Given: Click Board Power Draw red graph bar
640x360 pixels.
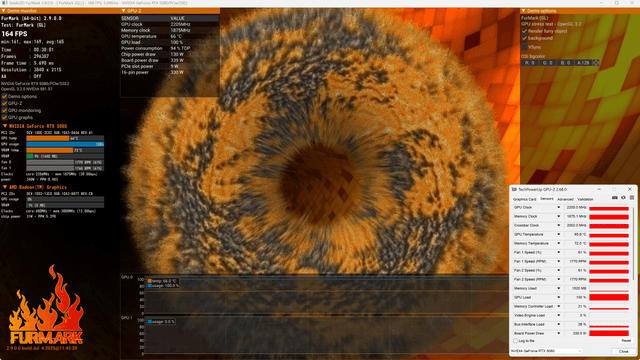Looking at the screenshot, I should coord(609,333).
